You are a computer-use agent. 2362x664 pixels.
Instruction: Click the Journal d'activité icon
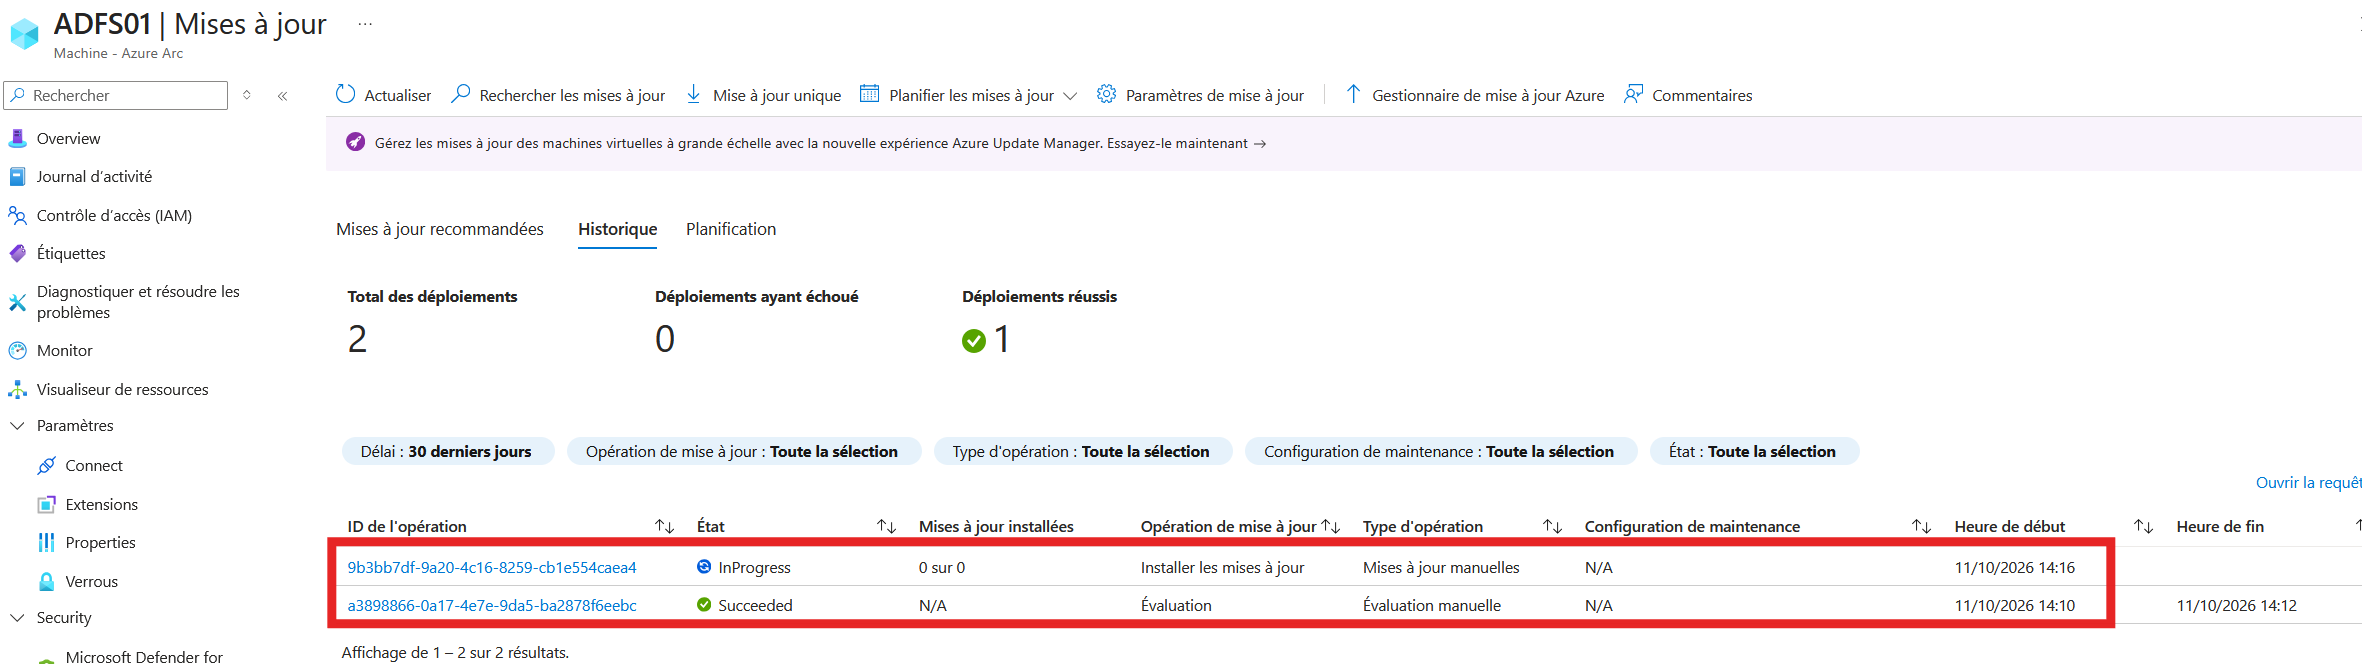(x=17, y=176)
